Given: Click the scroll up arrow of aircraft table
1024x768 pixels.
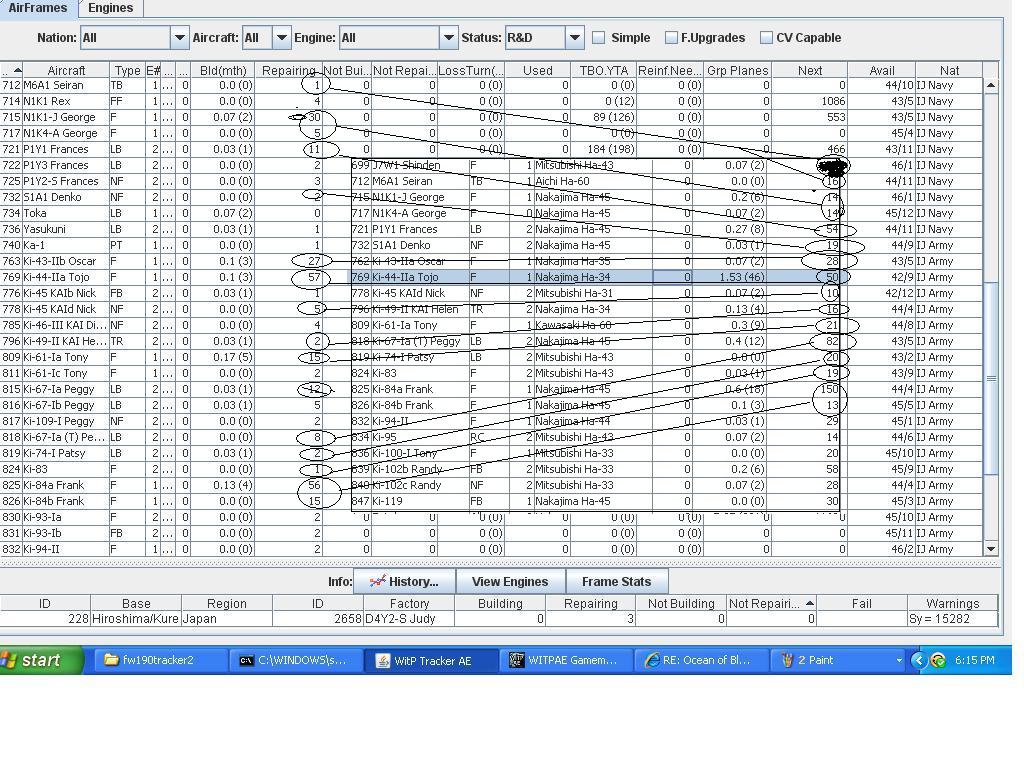Looking at the screenshot, I should click(x=991, y=86).
